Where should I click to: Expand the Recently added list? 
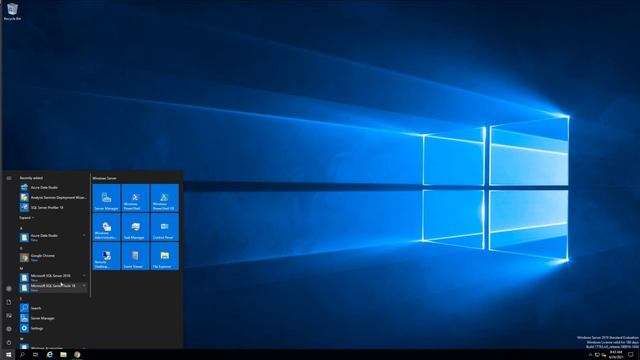(x=27, y=218)
